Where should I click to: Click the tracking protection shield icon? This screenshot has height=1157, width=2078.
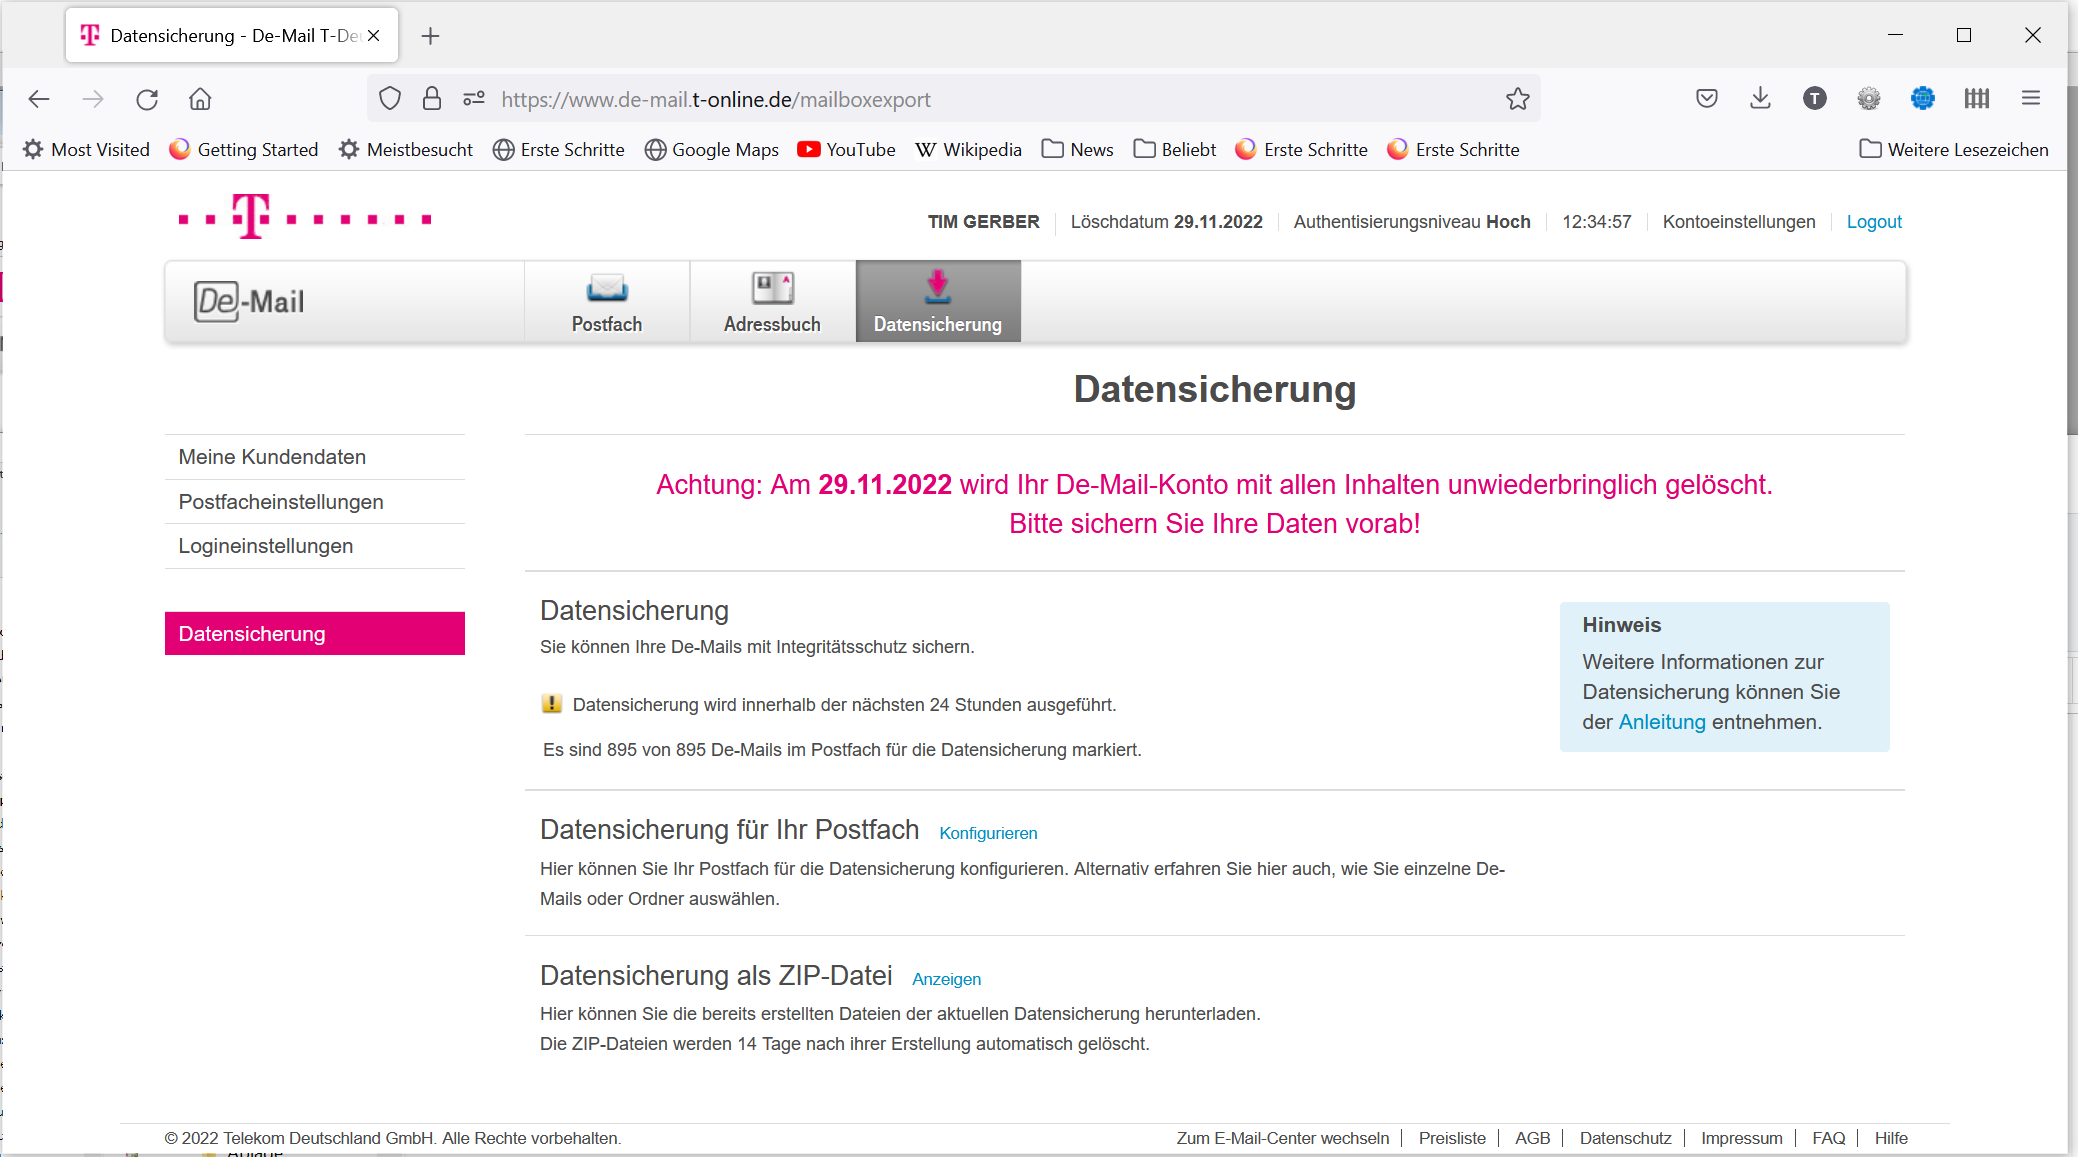(390, 99)
